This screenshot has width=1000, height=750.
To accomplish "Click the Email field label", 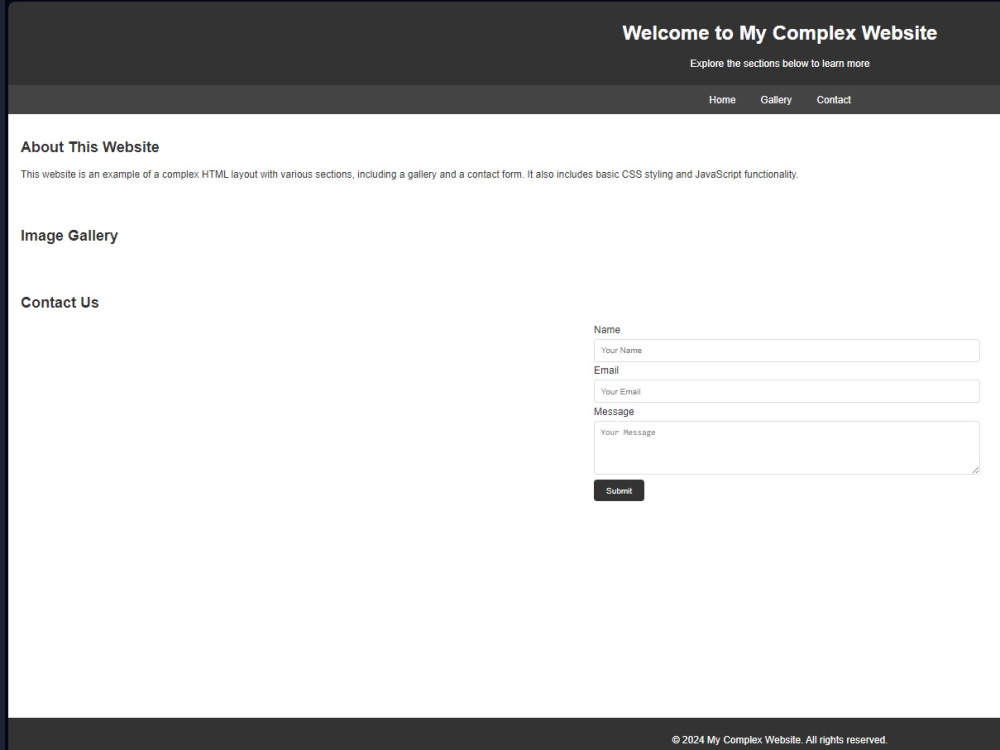I will (606, 371).
